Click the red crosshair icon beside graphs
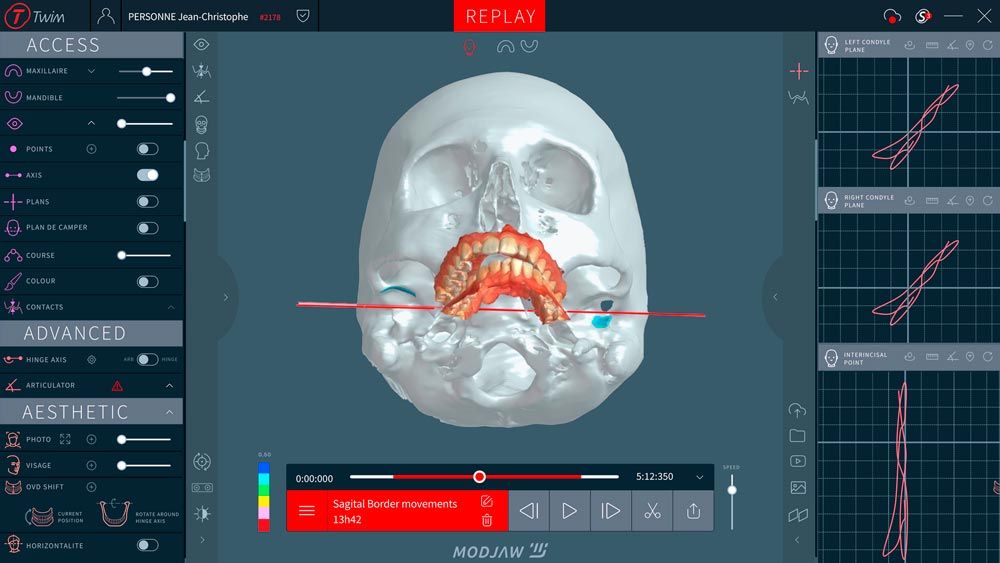Image resolution: width=1000 pixels, height=563 pixels. 798,71
